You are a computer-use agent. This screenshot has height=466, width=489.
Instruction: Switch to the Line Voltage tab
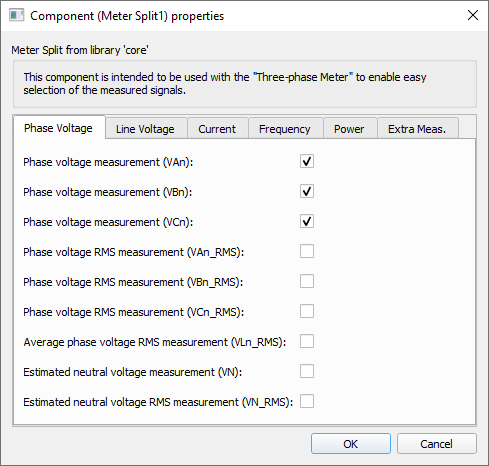tap(145, 129)
